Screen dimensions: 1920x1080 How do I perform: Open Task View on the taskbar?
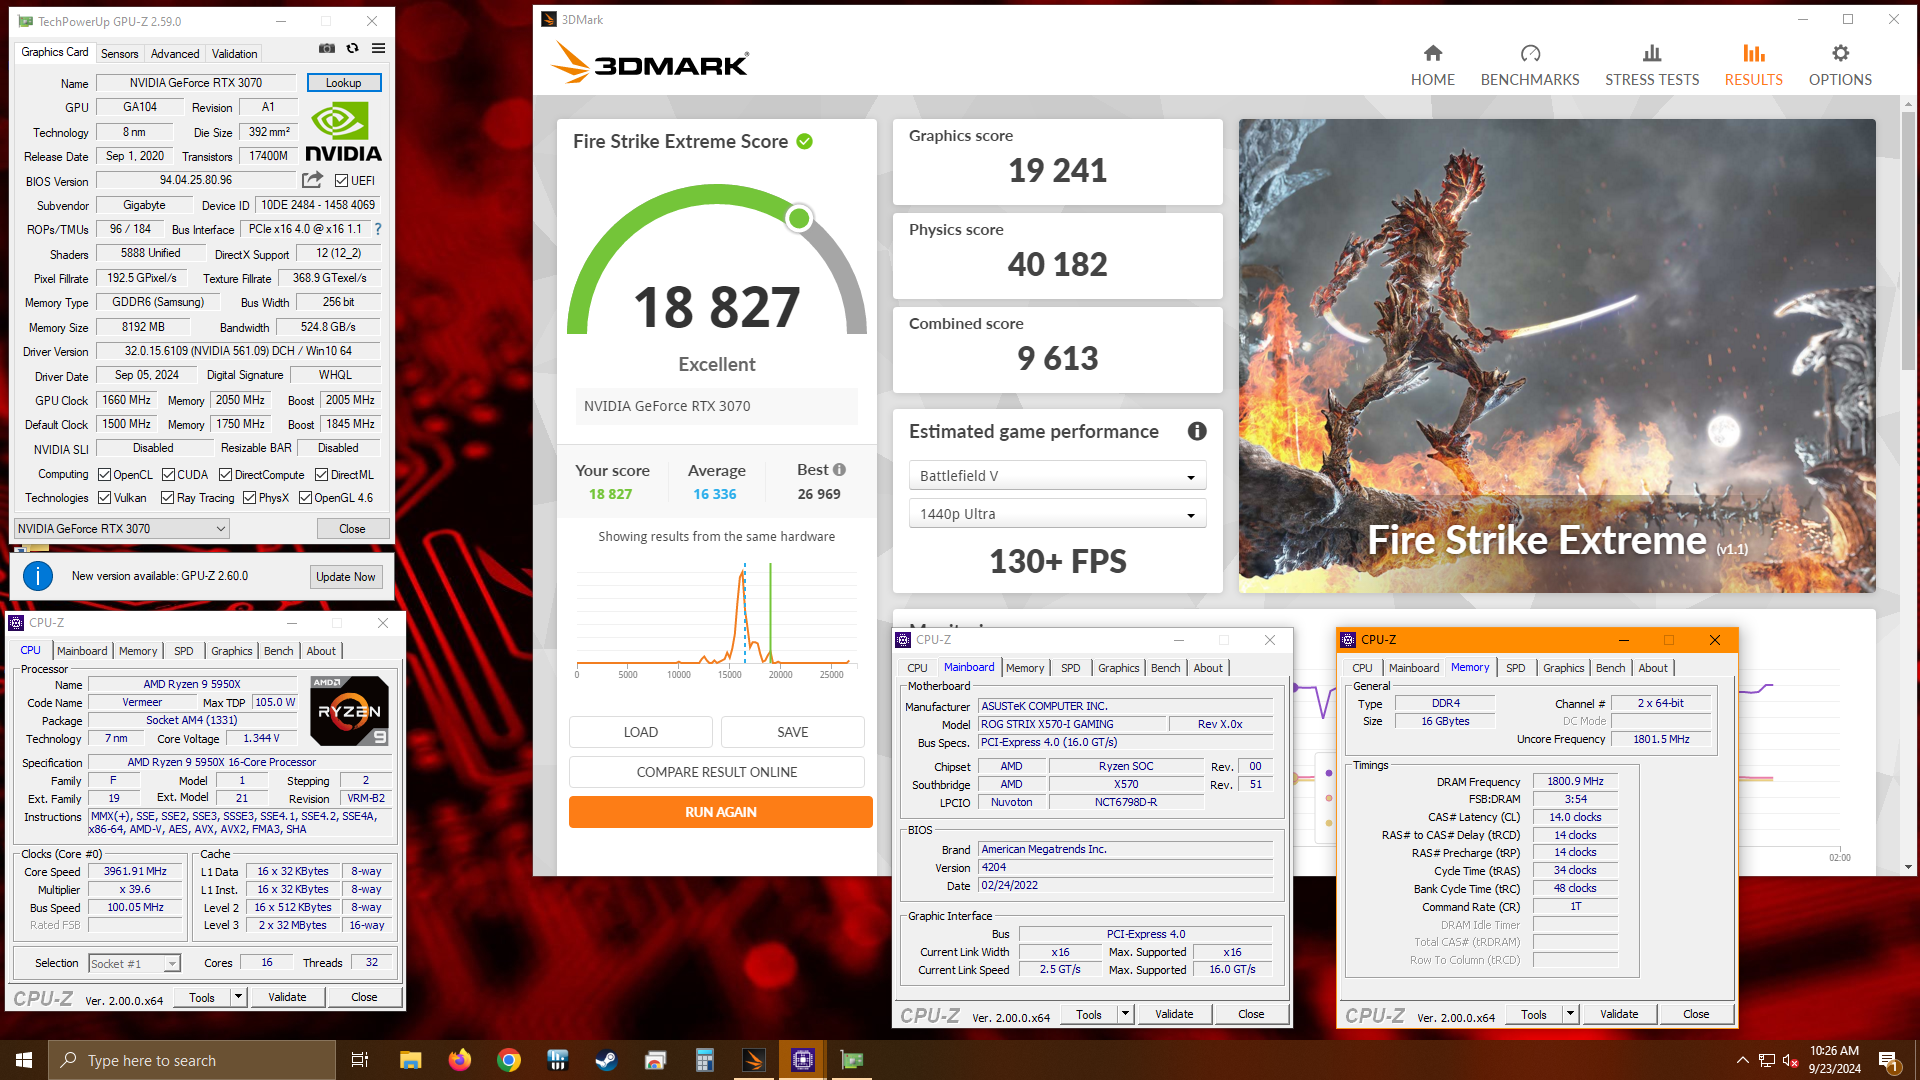360,1060
